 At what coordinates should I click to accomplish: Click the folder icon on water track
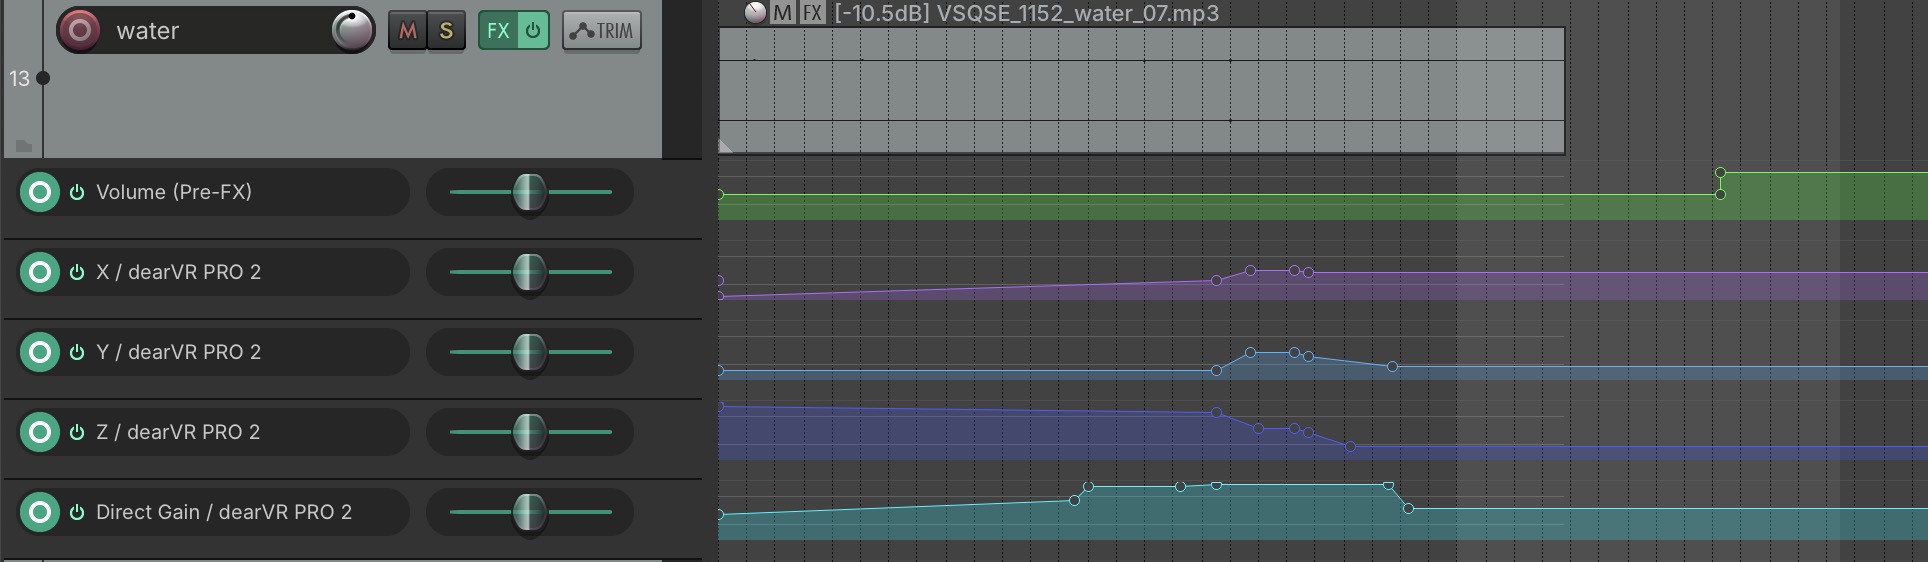point(25,146)
